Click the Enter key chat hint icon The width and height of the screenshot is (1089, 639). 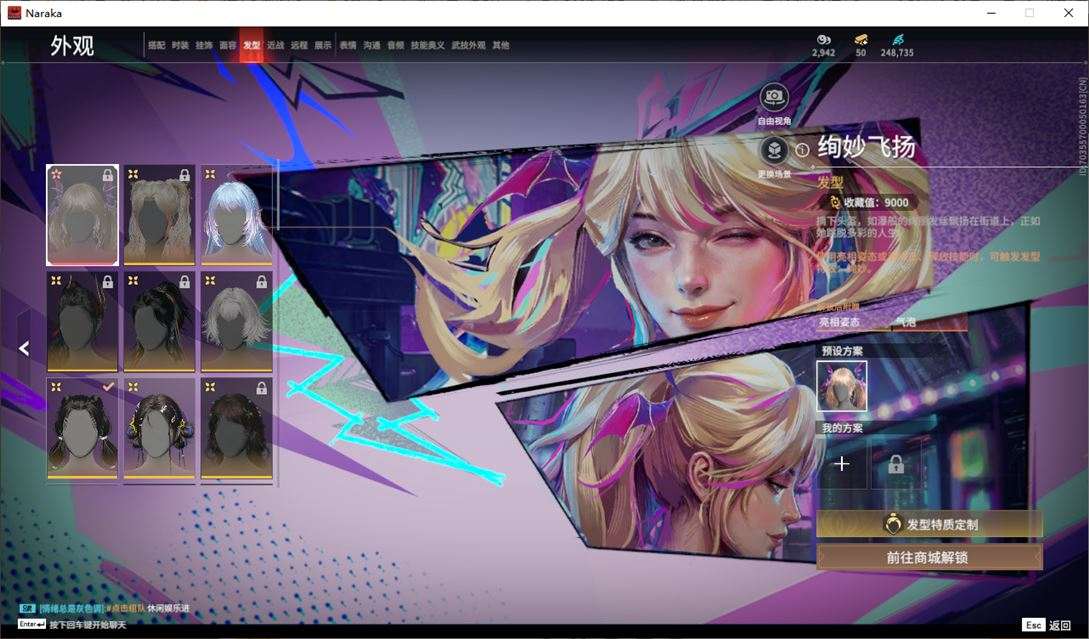click(32, 624)
